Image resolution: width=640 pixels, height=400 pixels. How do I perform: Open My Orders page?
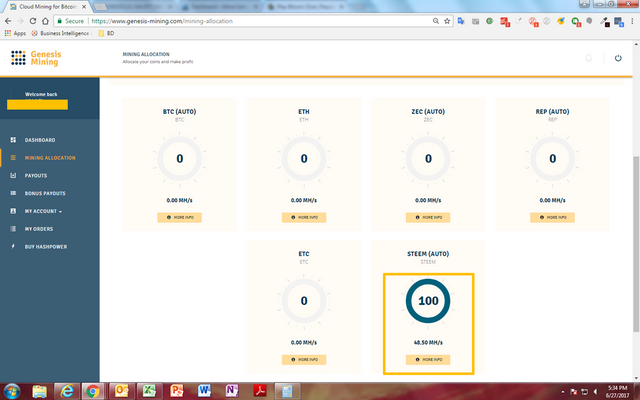click(39, 229)
